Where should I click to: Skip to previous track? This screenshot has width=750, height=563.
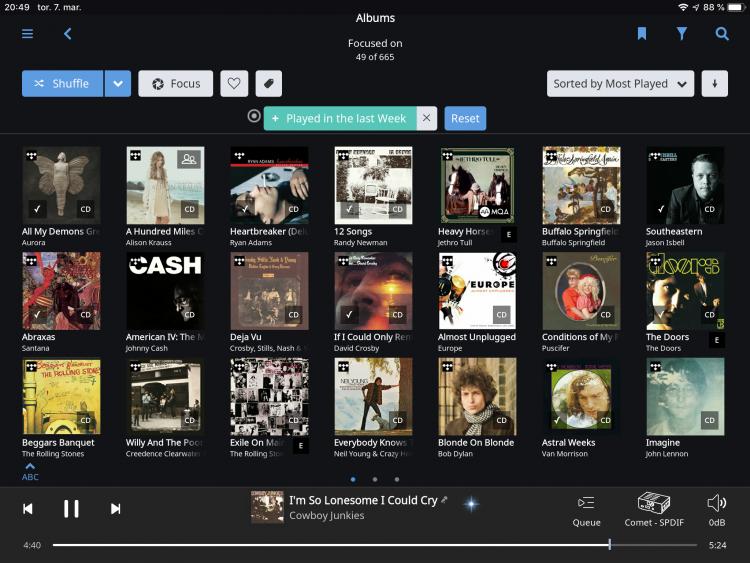click(x=28, y=509)
